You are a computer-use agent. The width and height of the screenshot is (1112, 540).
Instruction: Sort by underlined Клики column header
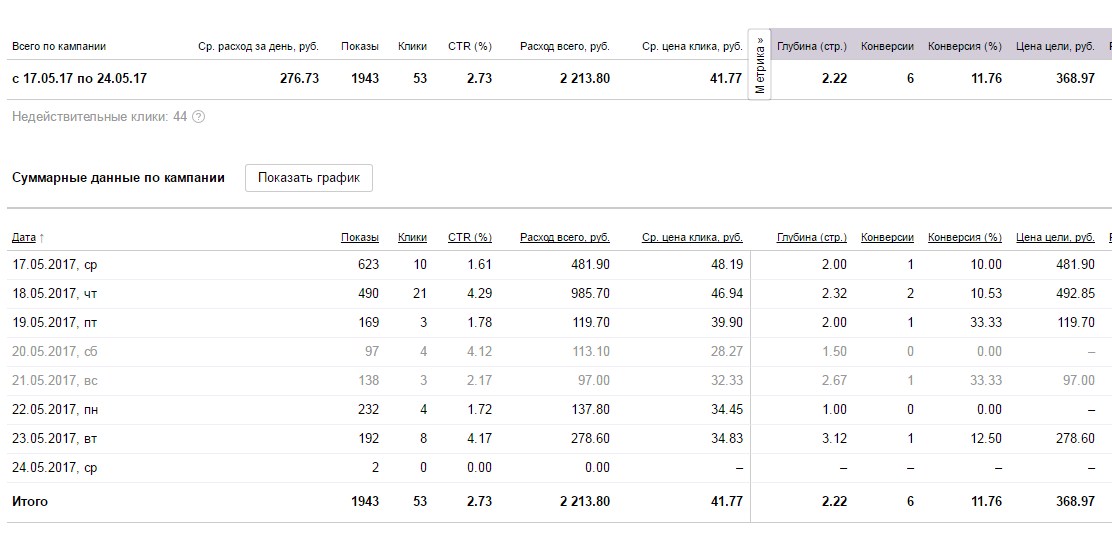click(x=412, y=238)
